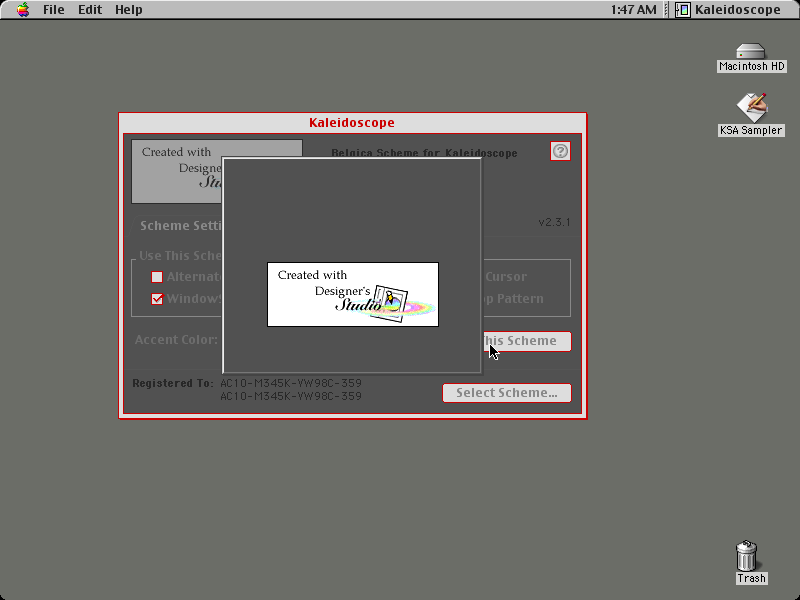Click the Select Scheme... button
This screenshot has width=800, height=600.
click(x=507, y=393)
